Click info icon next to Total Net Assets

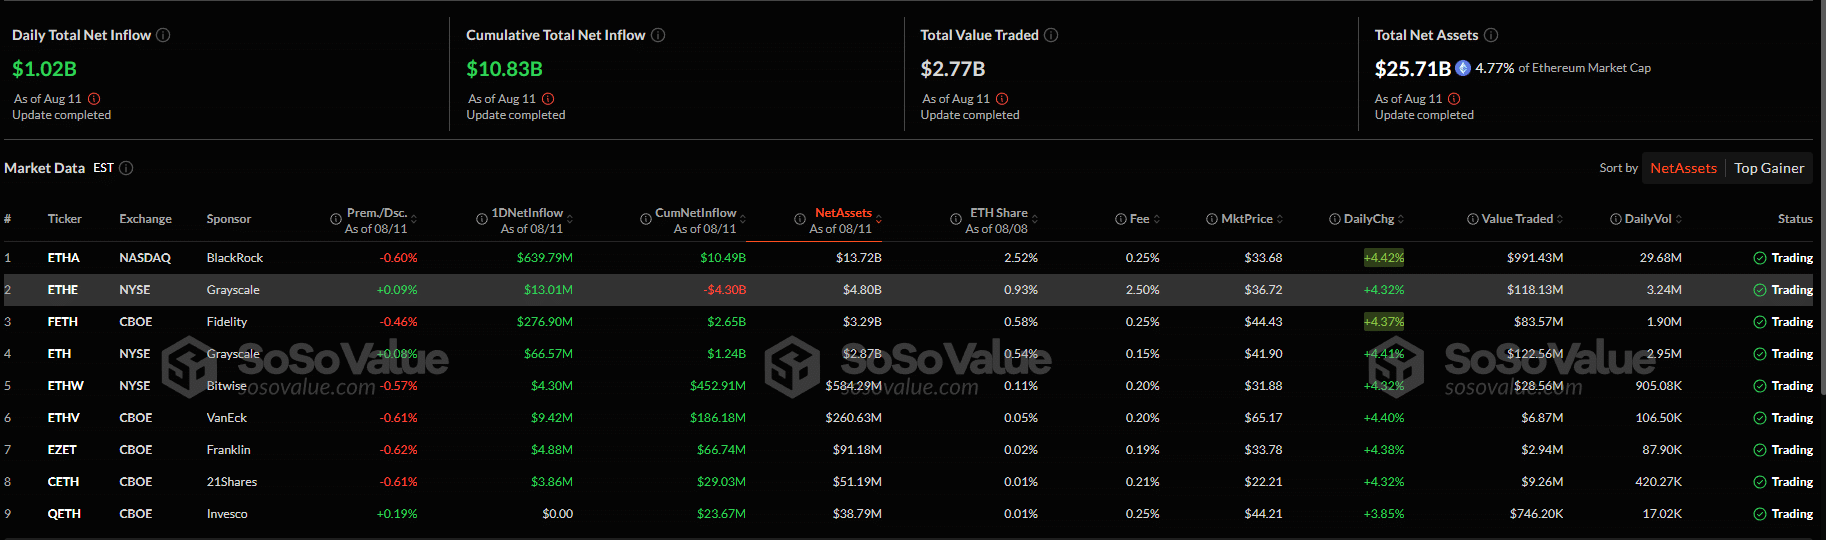tap(1491, 35)
